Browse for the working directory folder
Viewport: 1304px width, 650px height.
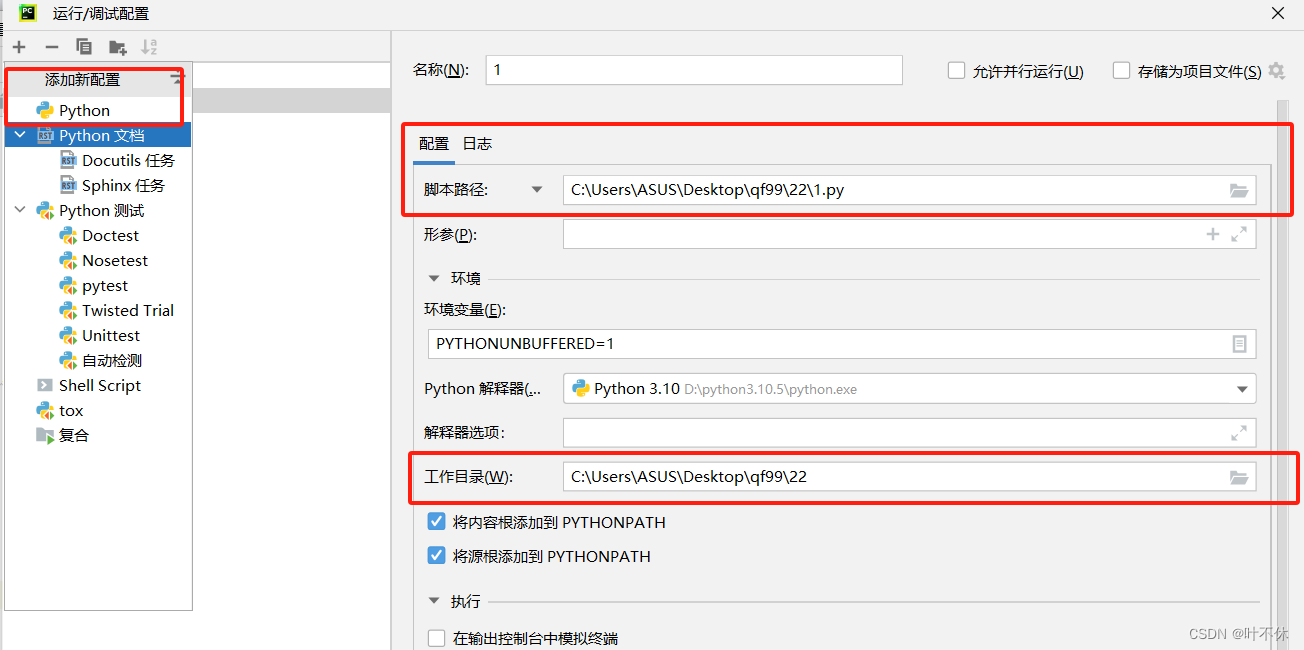[1240, 476]
